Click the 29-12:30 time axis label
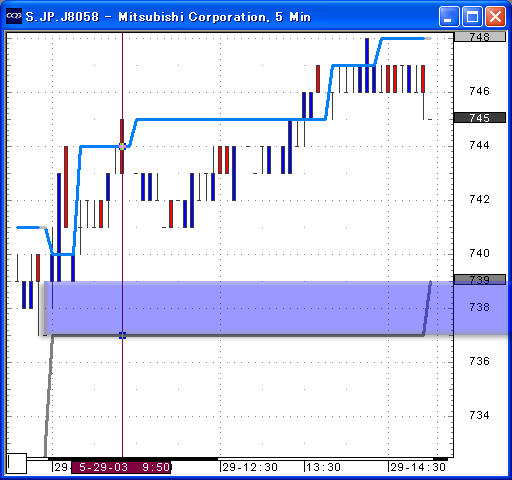512x480 pixels. 250,467
